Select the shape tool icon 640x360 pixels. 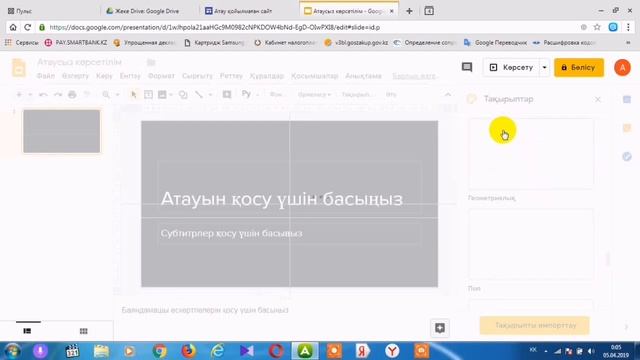[x=183, y=95]
